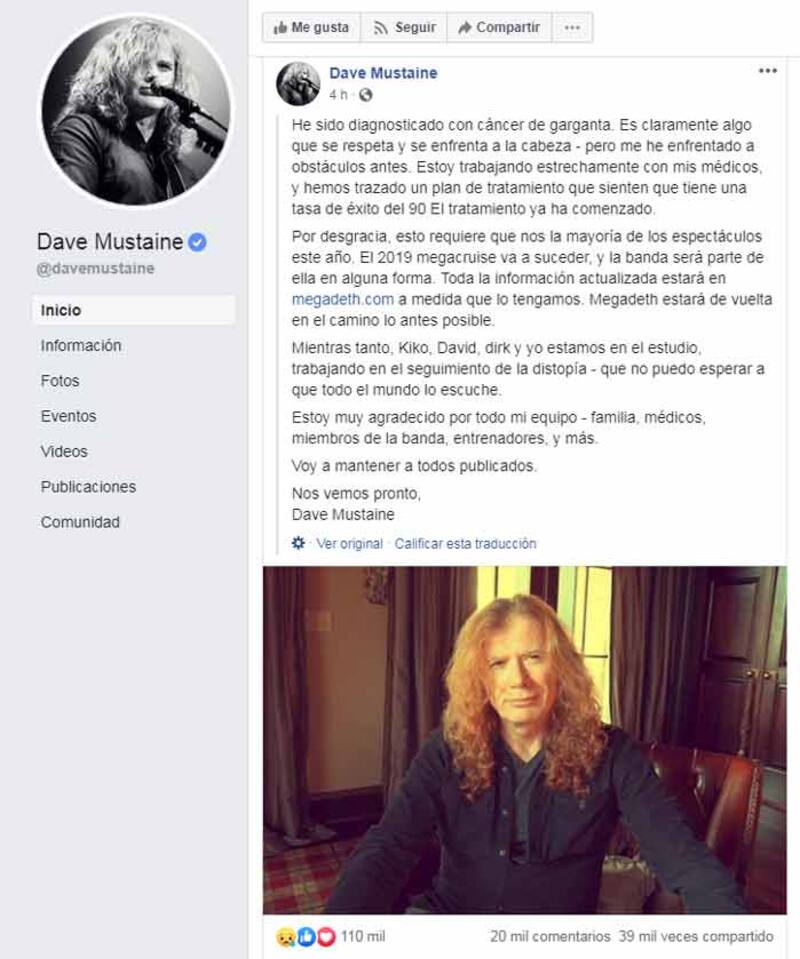Click Ver original link
The height and width of the screenshot is (959, 800).
click(349, 544)
